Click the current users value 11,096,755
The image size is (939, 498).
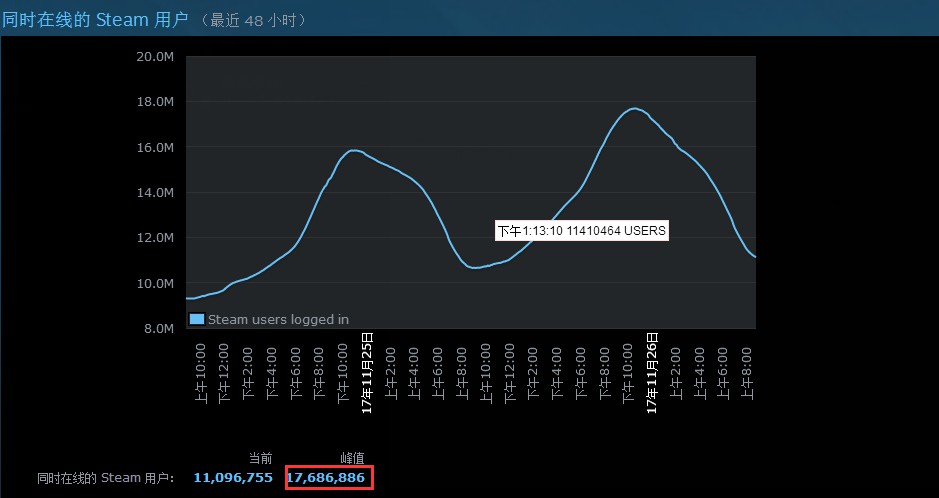233,478
